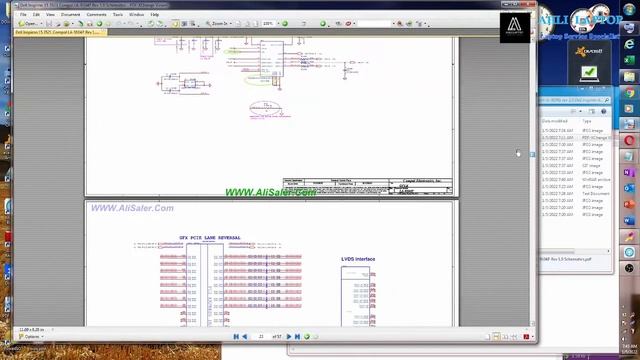Go to previous page arrow
The image size is (640, 360).
click(x=244, y=337)
